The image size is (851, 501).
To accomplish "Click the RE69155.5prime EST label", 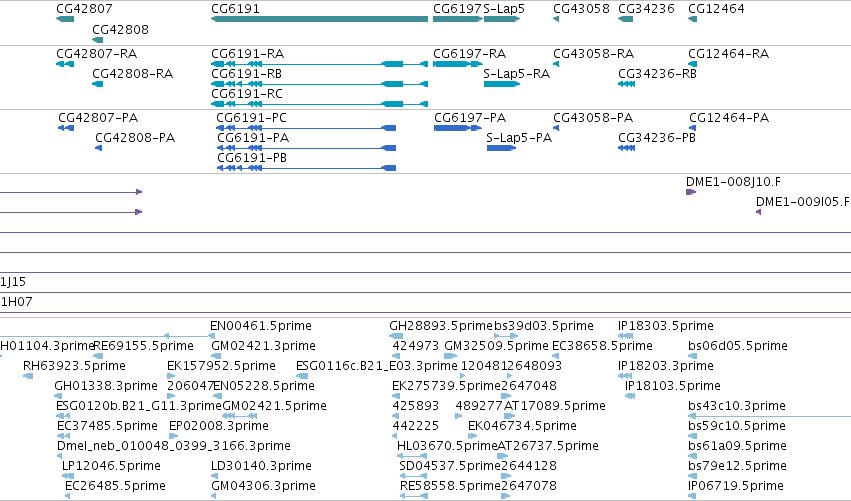I will 143,346.
